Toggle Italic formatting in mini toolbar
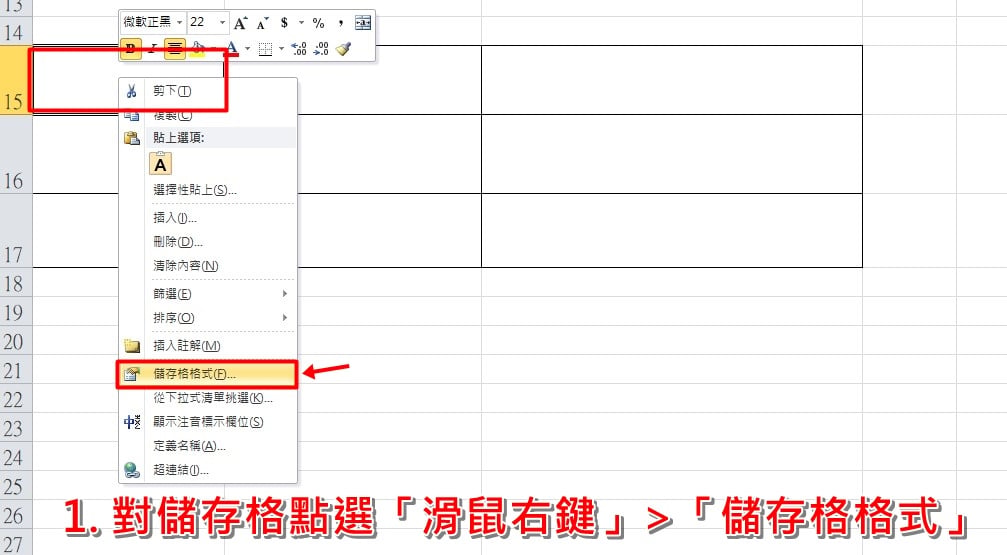The height and width of the screenshot is (555, 1007). (153, 48)
